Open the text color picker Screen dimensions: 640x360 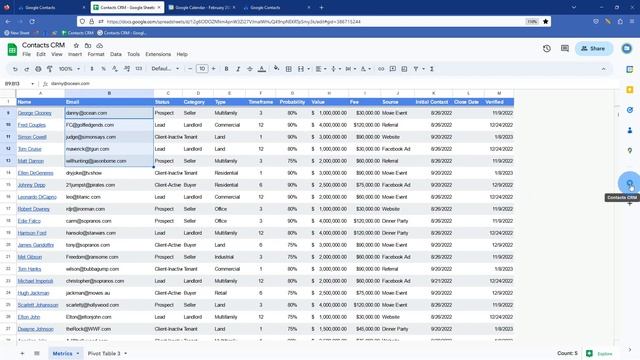point(262,69)
